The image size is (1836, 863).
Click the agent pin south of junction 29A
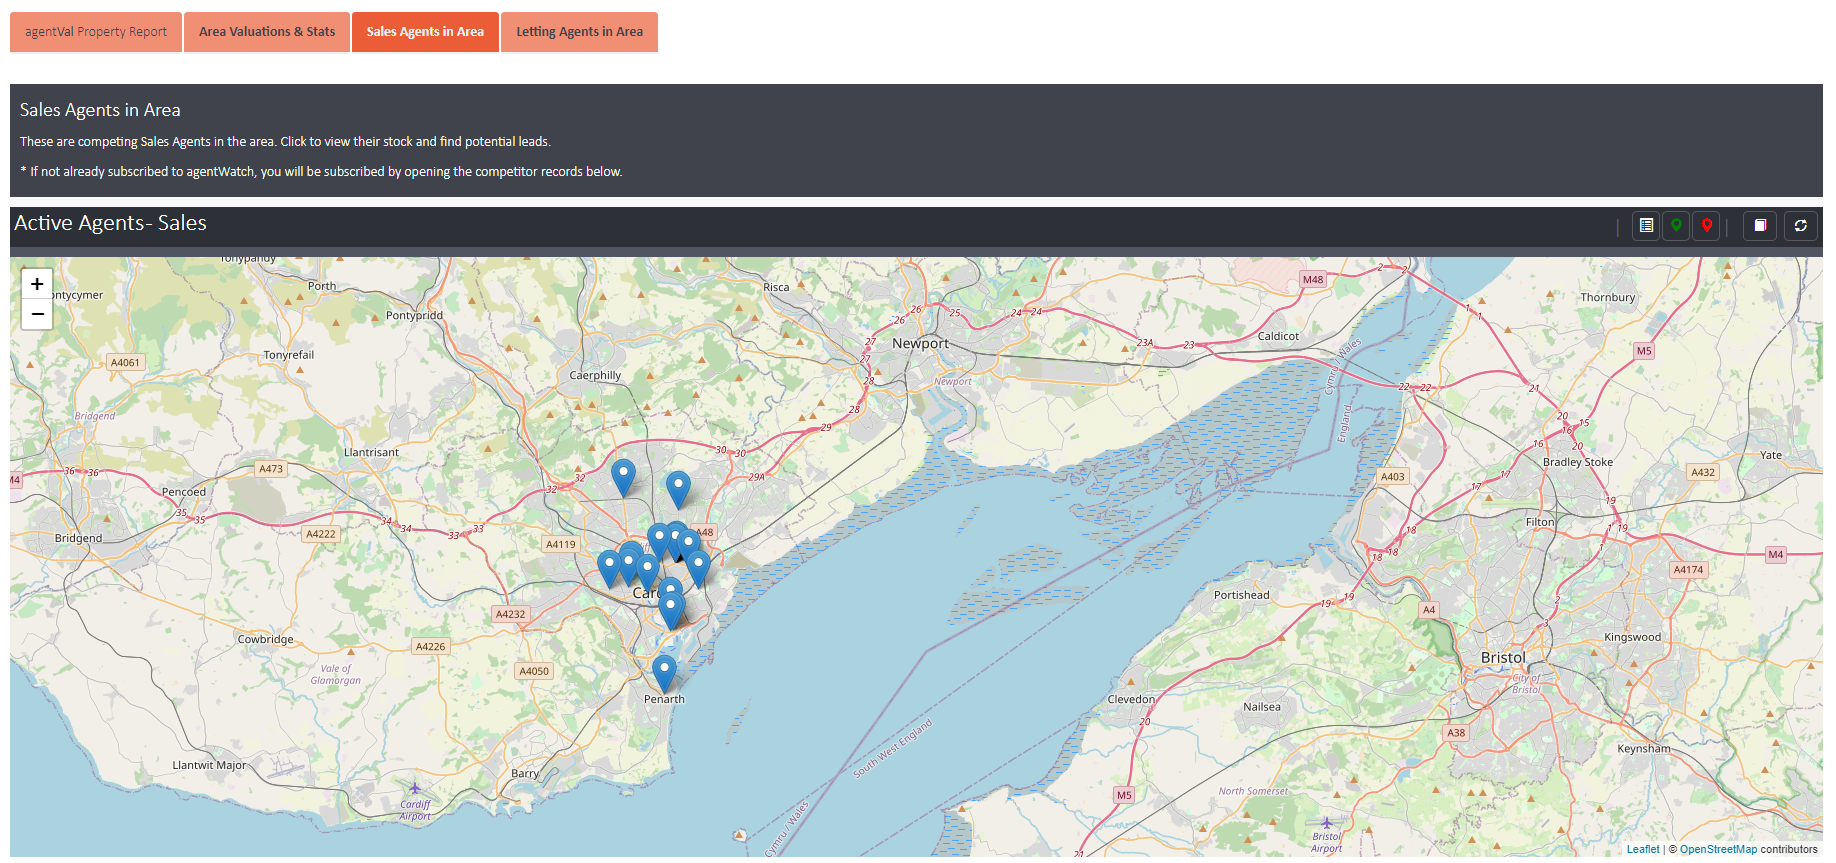pyautogui.click(x=678, y=487)
